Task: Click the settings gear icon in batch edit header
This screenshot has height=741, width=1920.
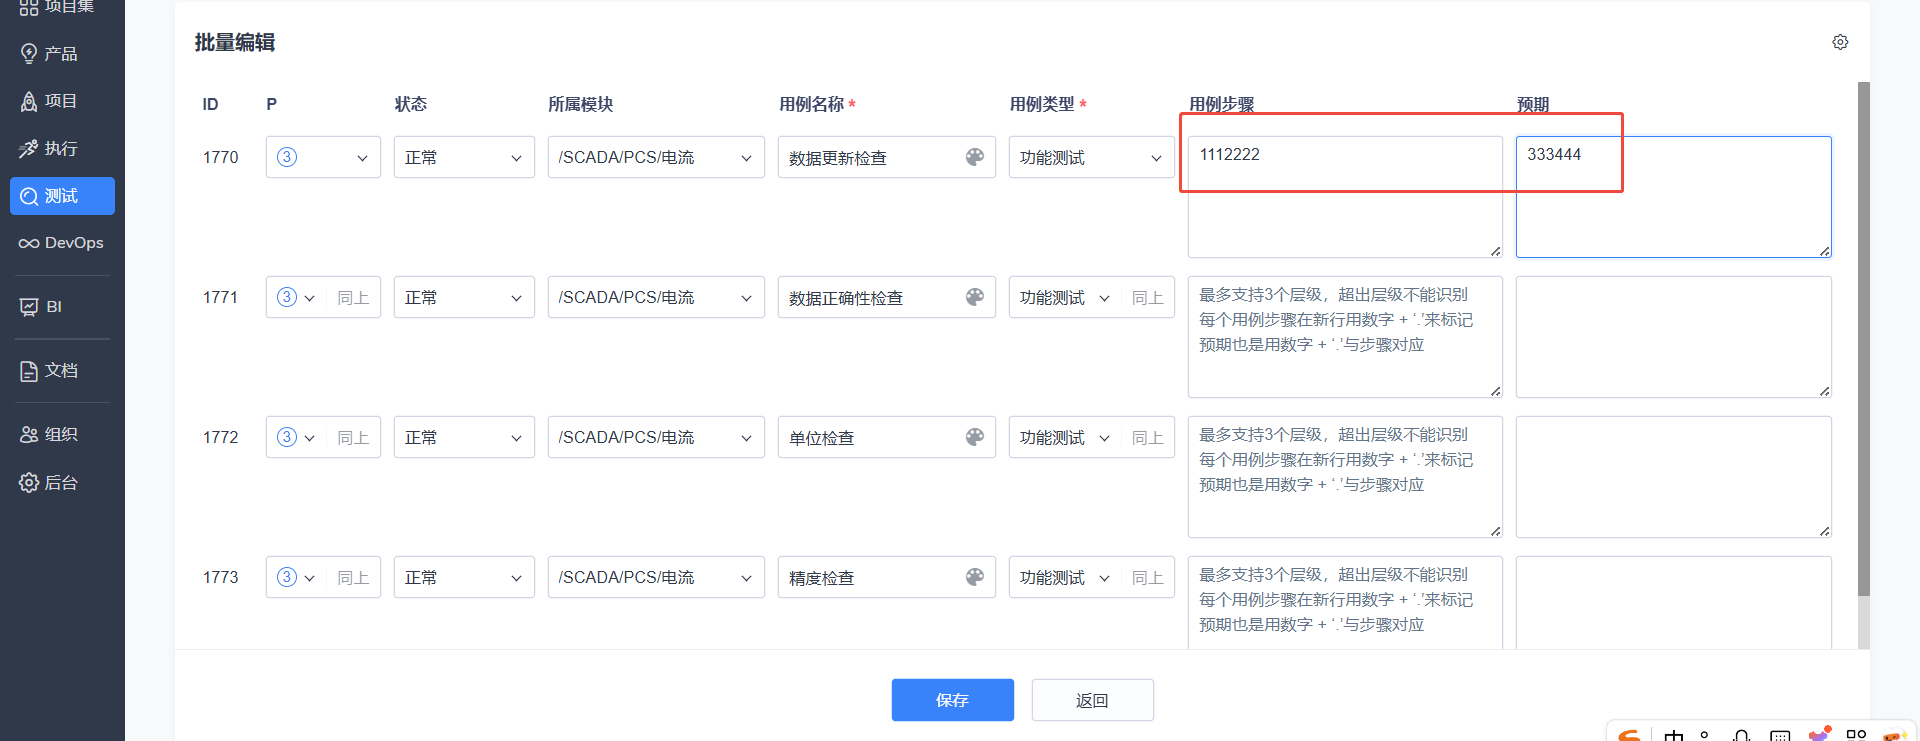Action: (1840, 42)
